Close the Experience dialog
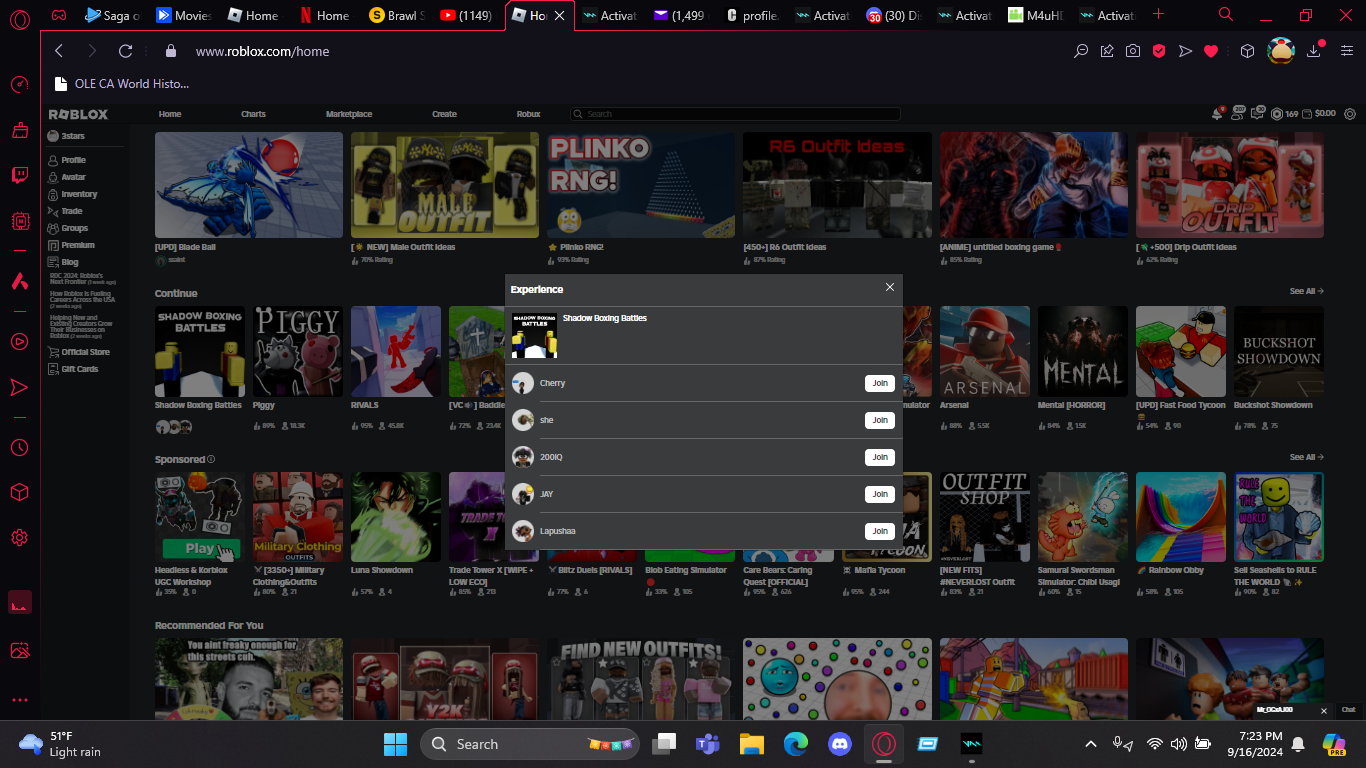The height and width of the screenshot is (768, 1366). [890, 287]
